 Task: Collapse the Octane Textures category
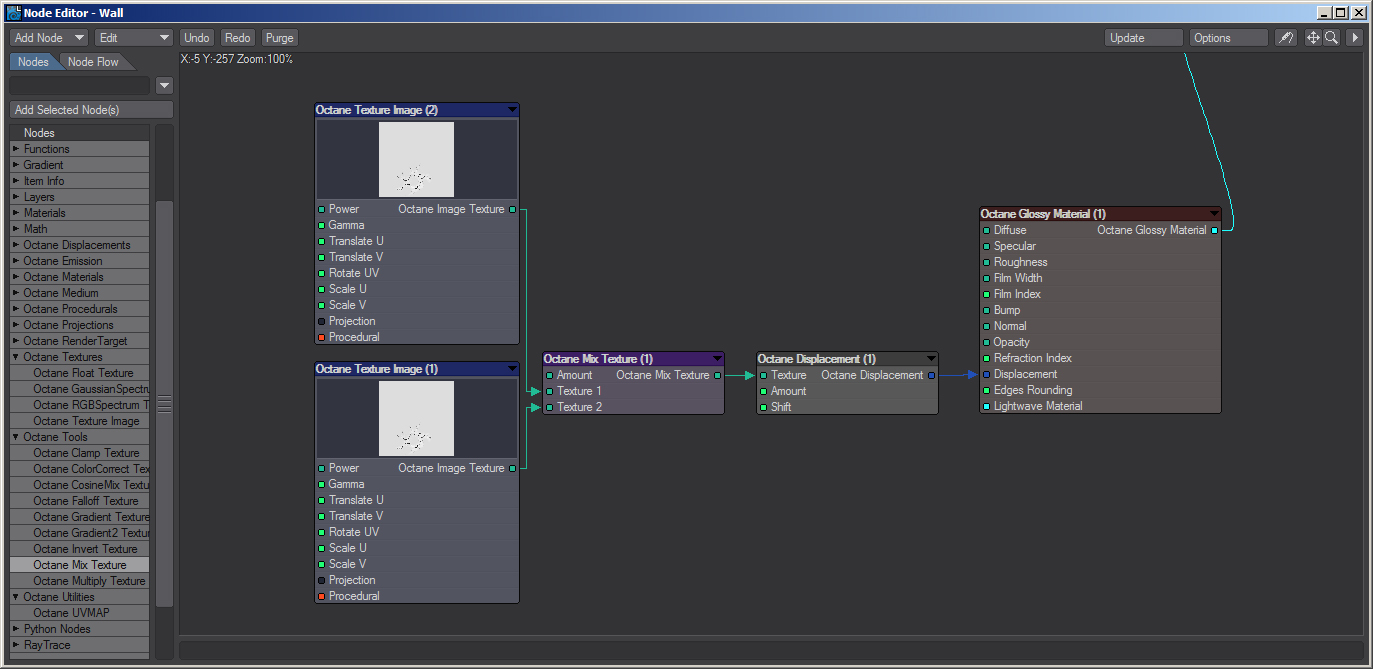pyautogui.click(x=16, y=357)
